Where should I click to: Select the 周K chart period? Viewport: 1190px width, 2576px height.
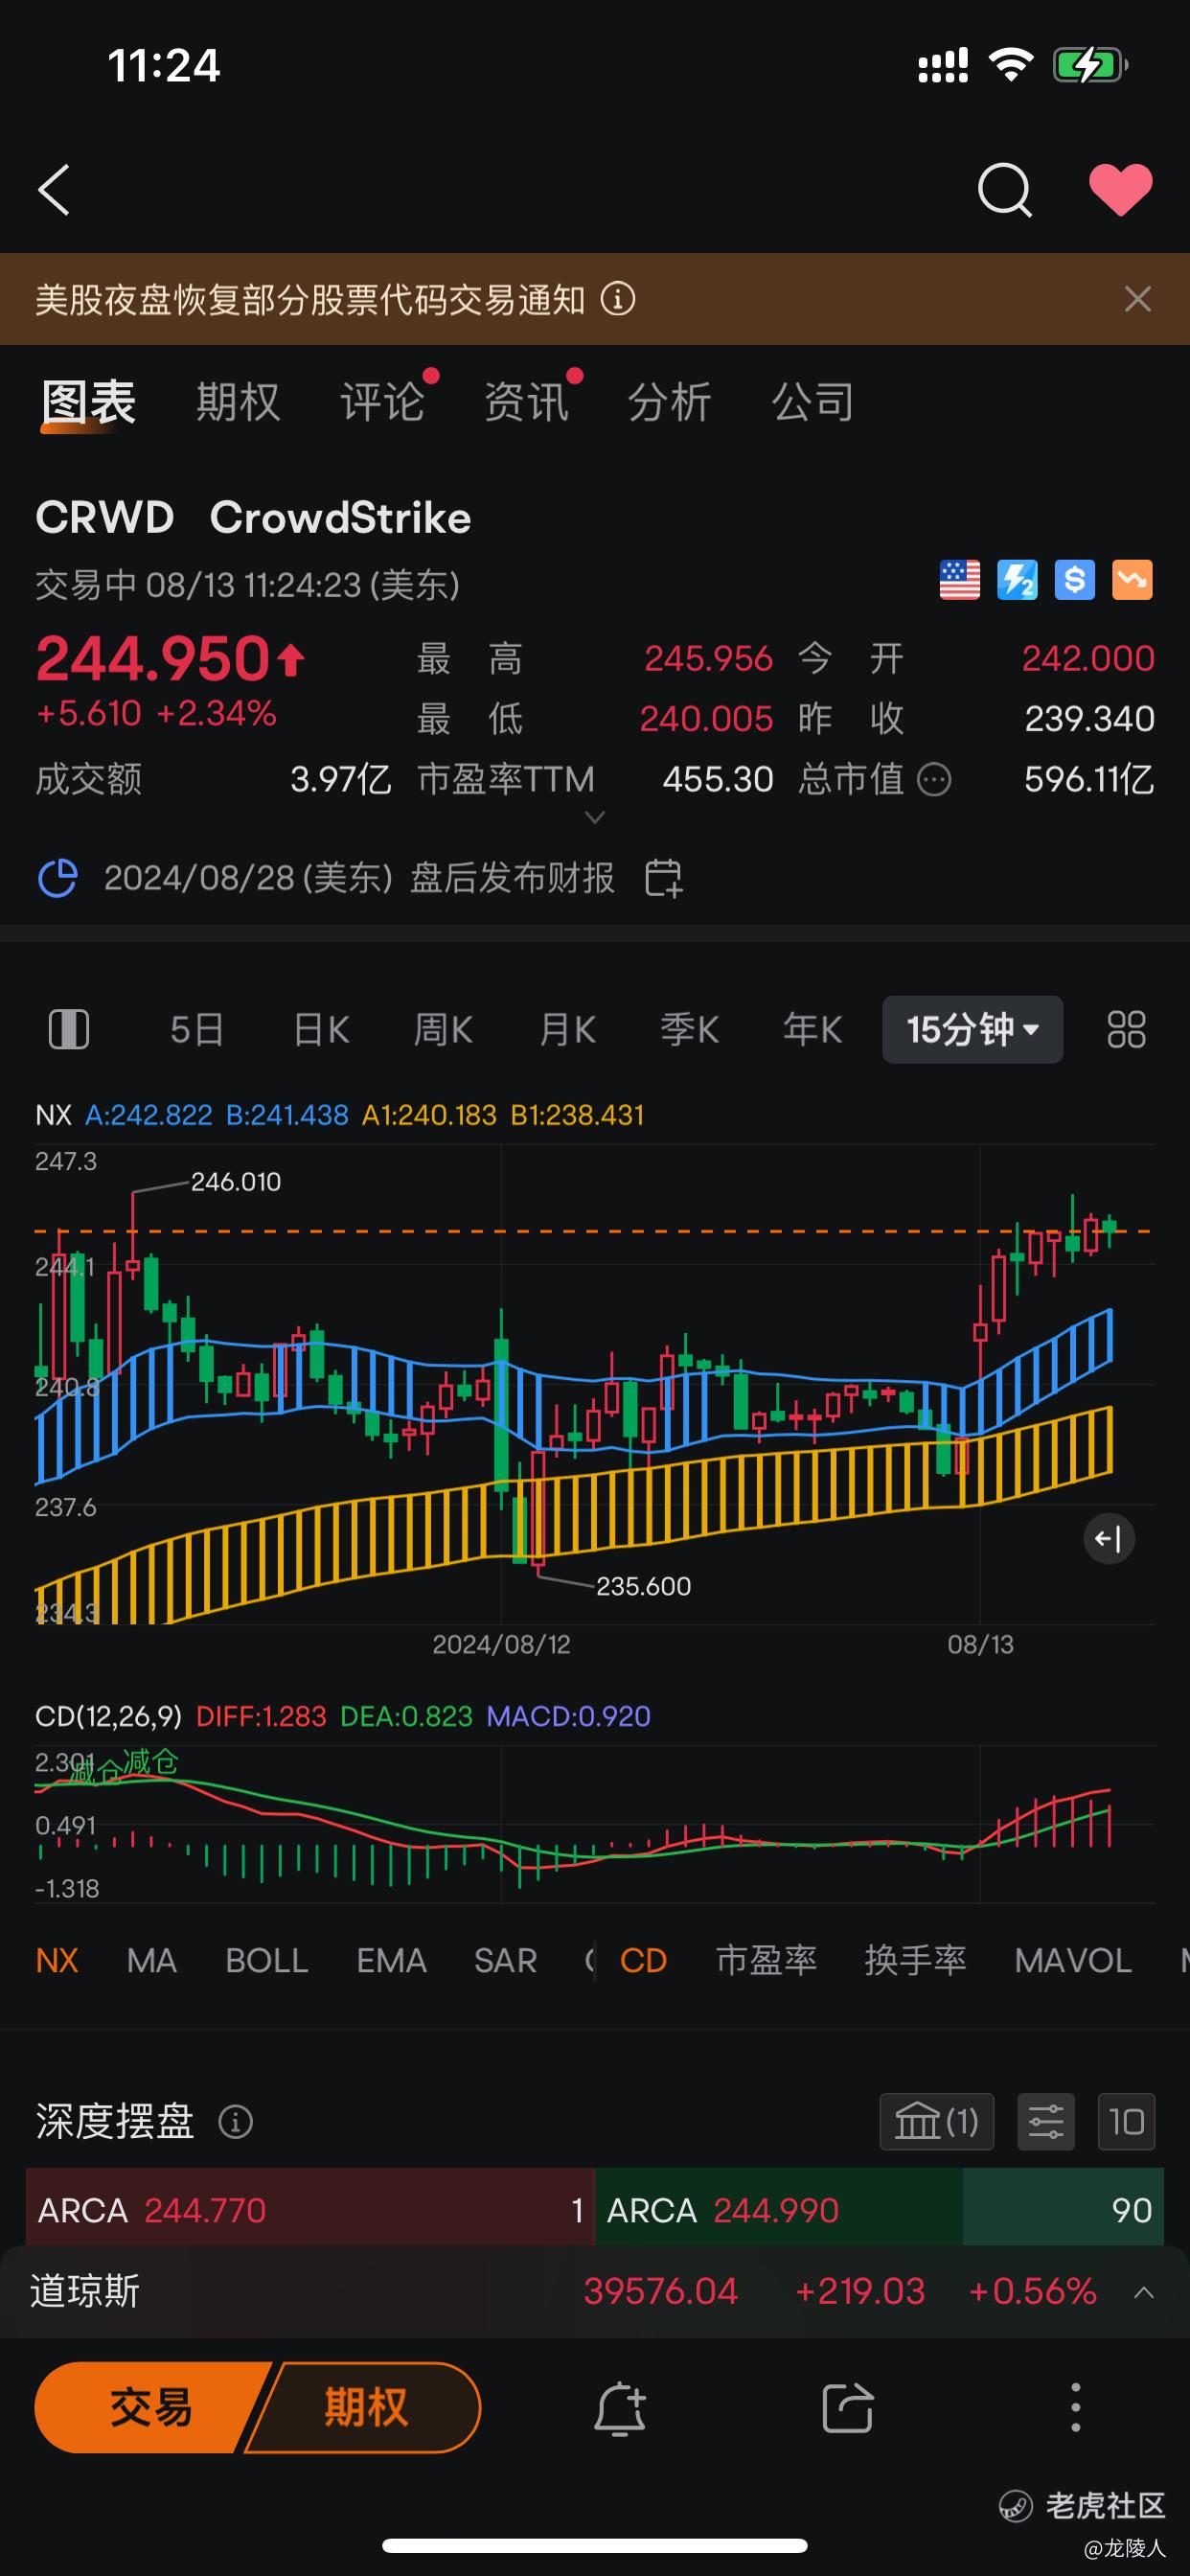coord(443,1029)
